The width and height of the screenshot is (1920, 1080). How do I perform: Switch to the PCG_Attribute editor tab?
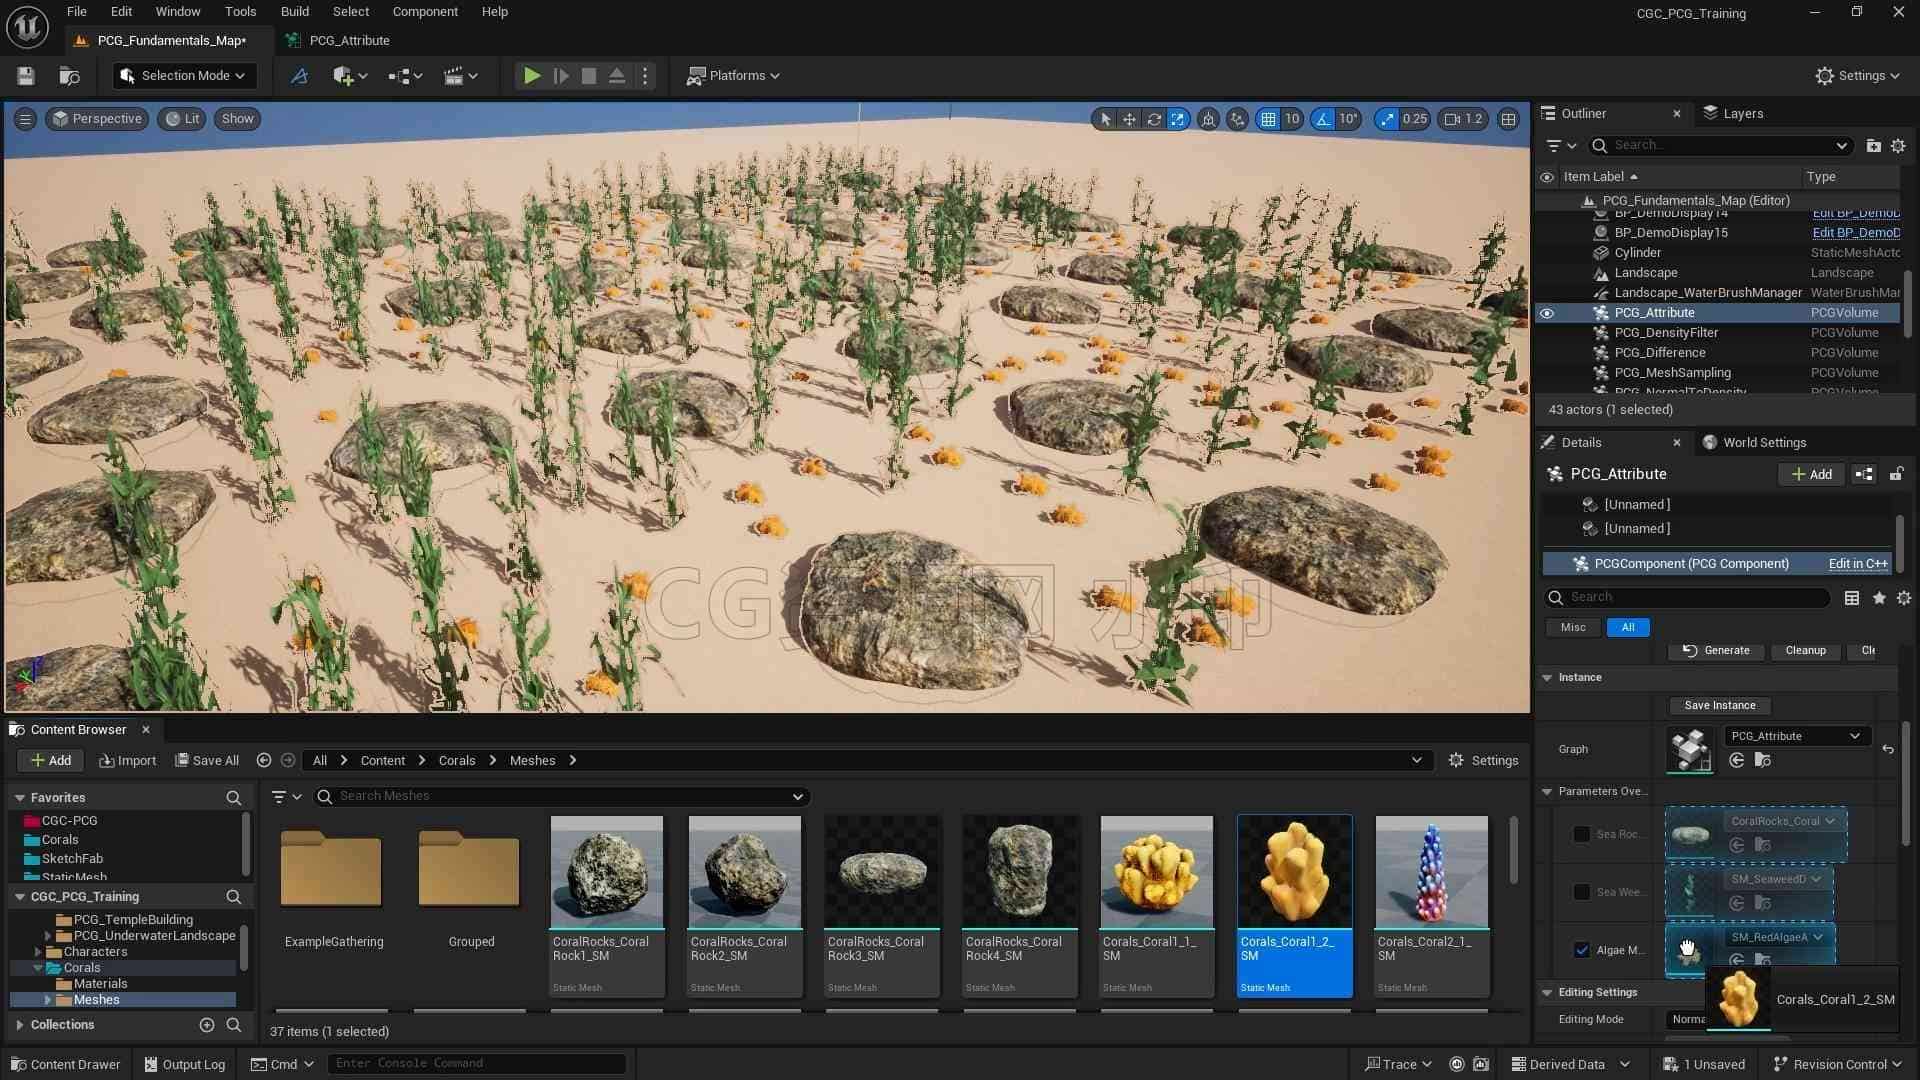349,41
